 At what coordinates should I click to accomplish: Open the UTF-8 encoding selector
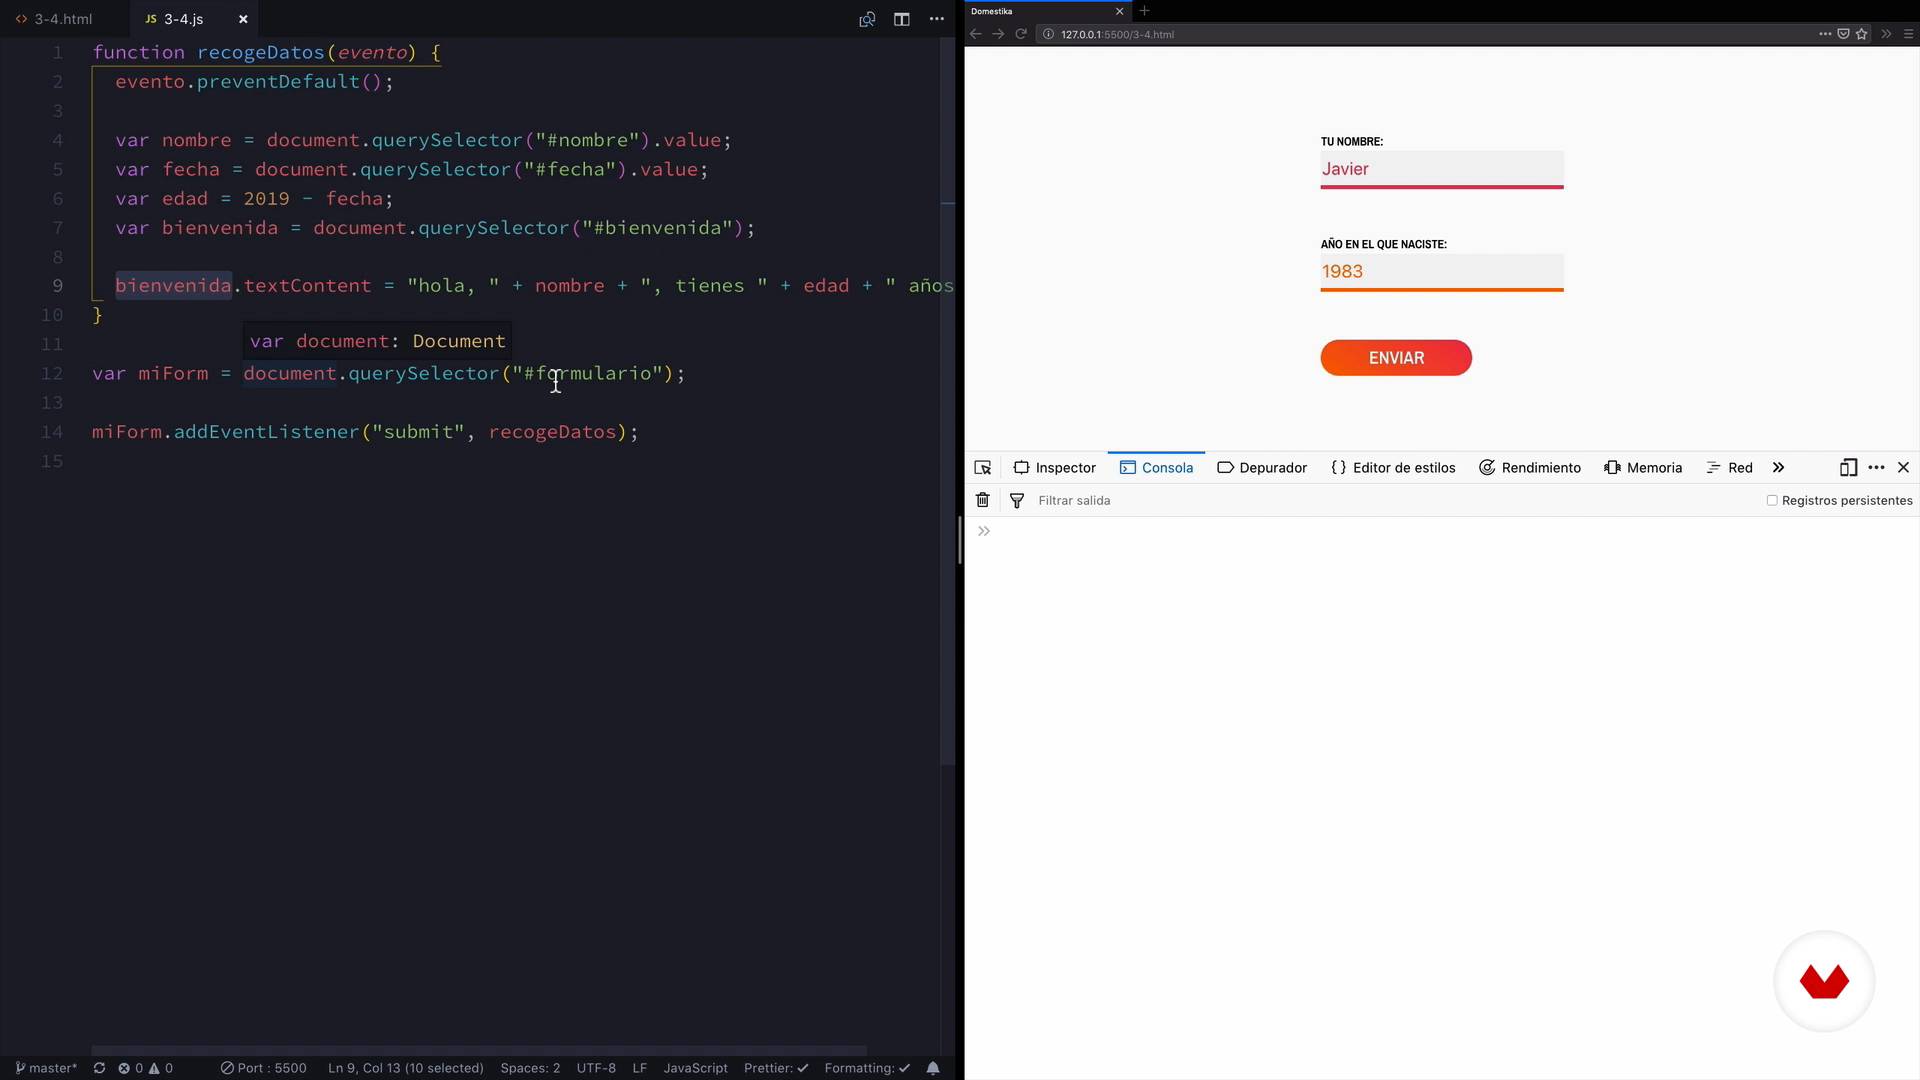(x=596, y=1068)
